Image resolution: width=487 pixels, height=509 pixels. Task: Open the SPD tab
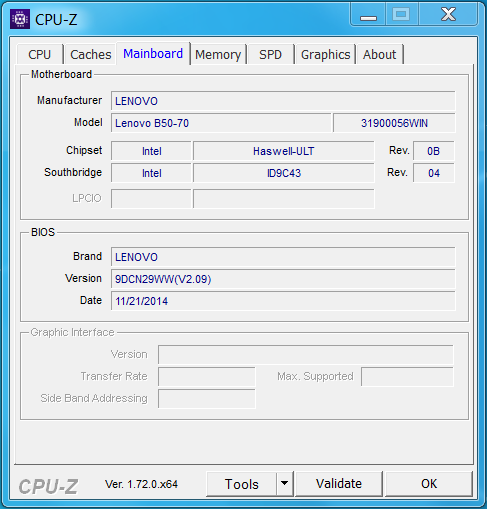270,54
